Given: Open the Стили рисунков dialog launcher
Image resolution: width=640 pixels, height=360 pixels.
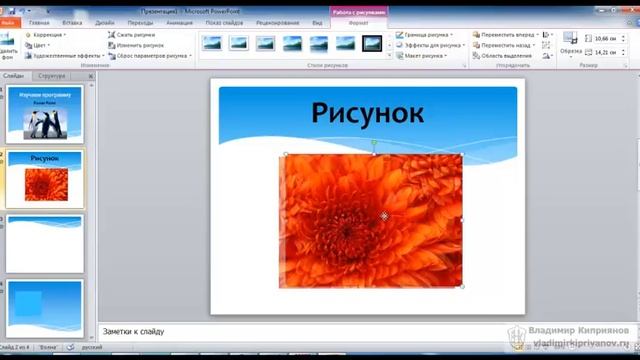Looking at the screenshot, I should (464, 65).
